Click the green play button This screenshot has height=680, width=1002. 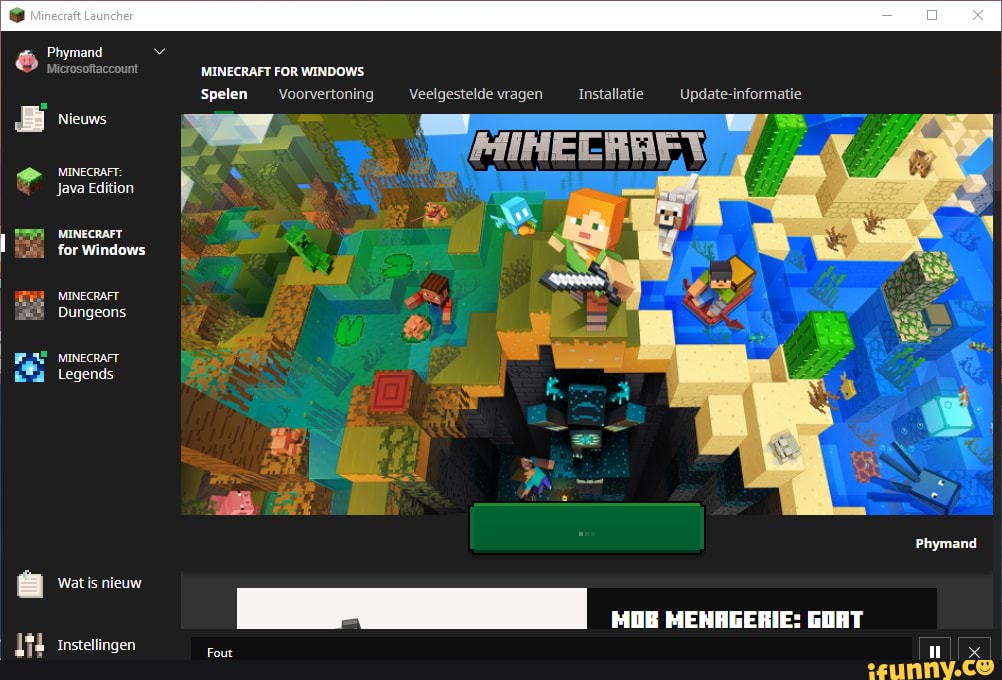(587, 528)
